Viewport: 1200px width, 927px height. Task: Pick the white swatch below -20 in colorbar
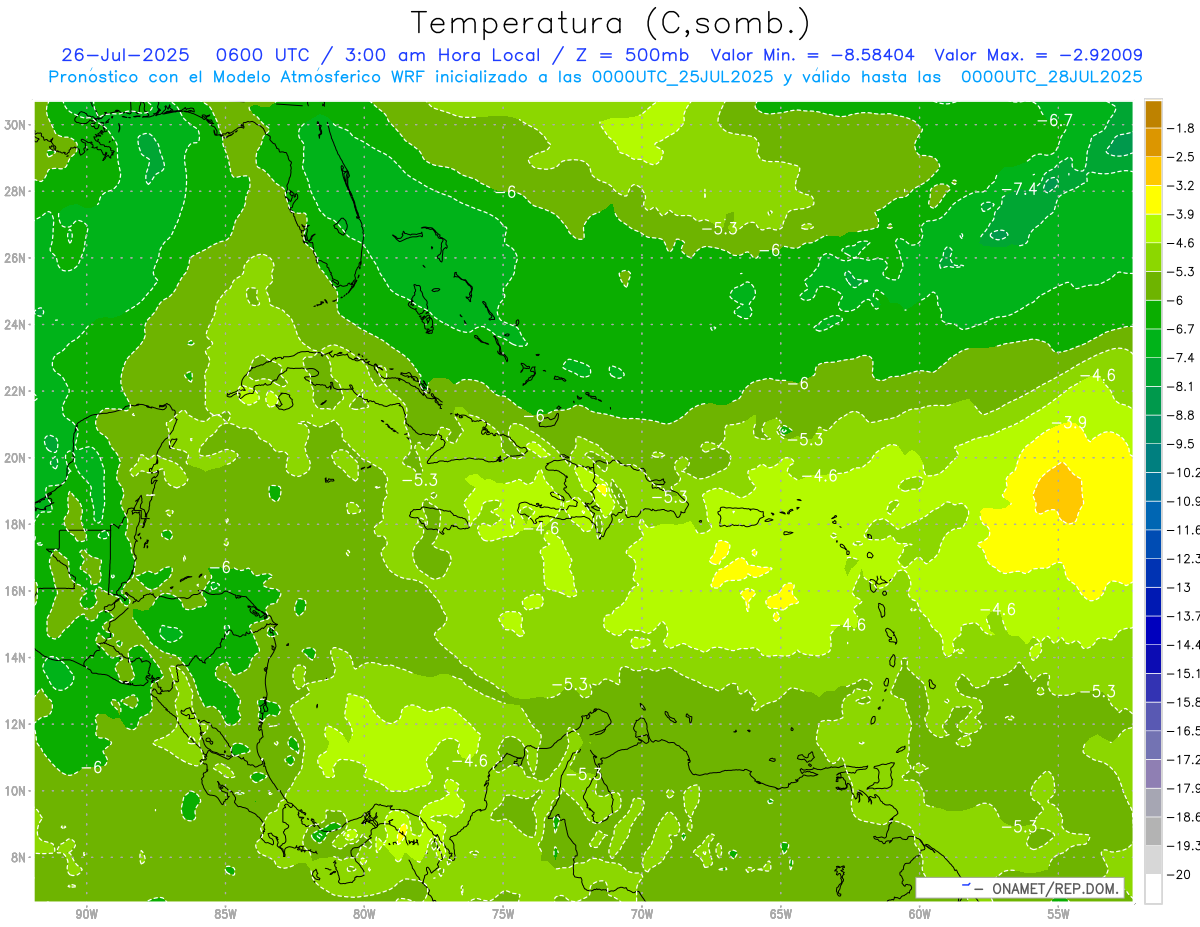[1153, 889]
